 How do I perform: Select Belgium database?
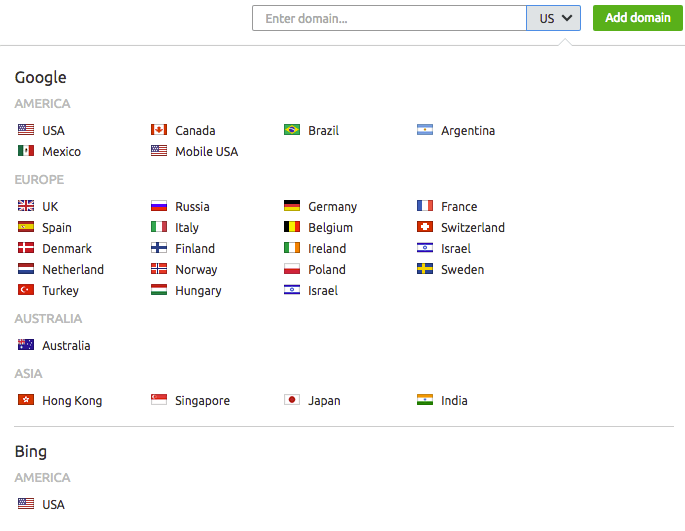tap(330, 228)
